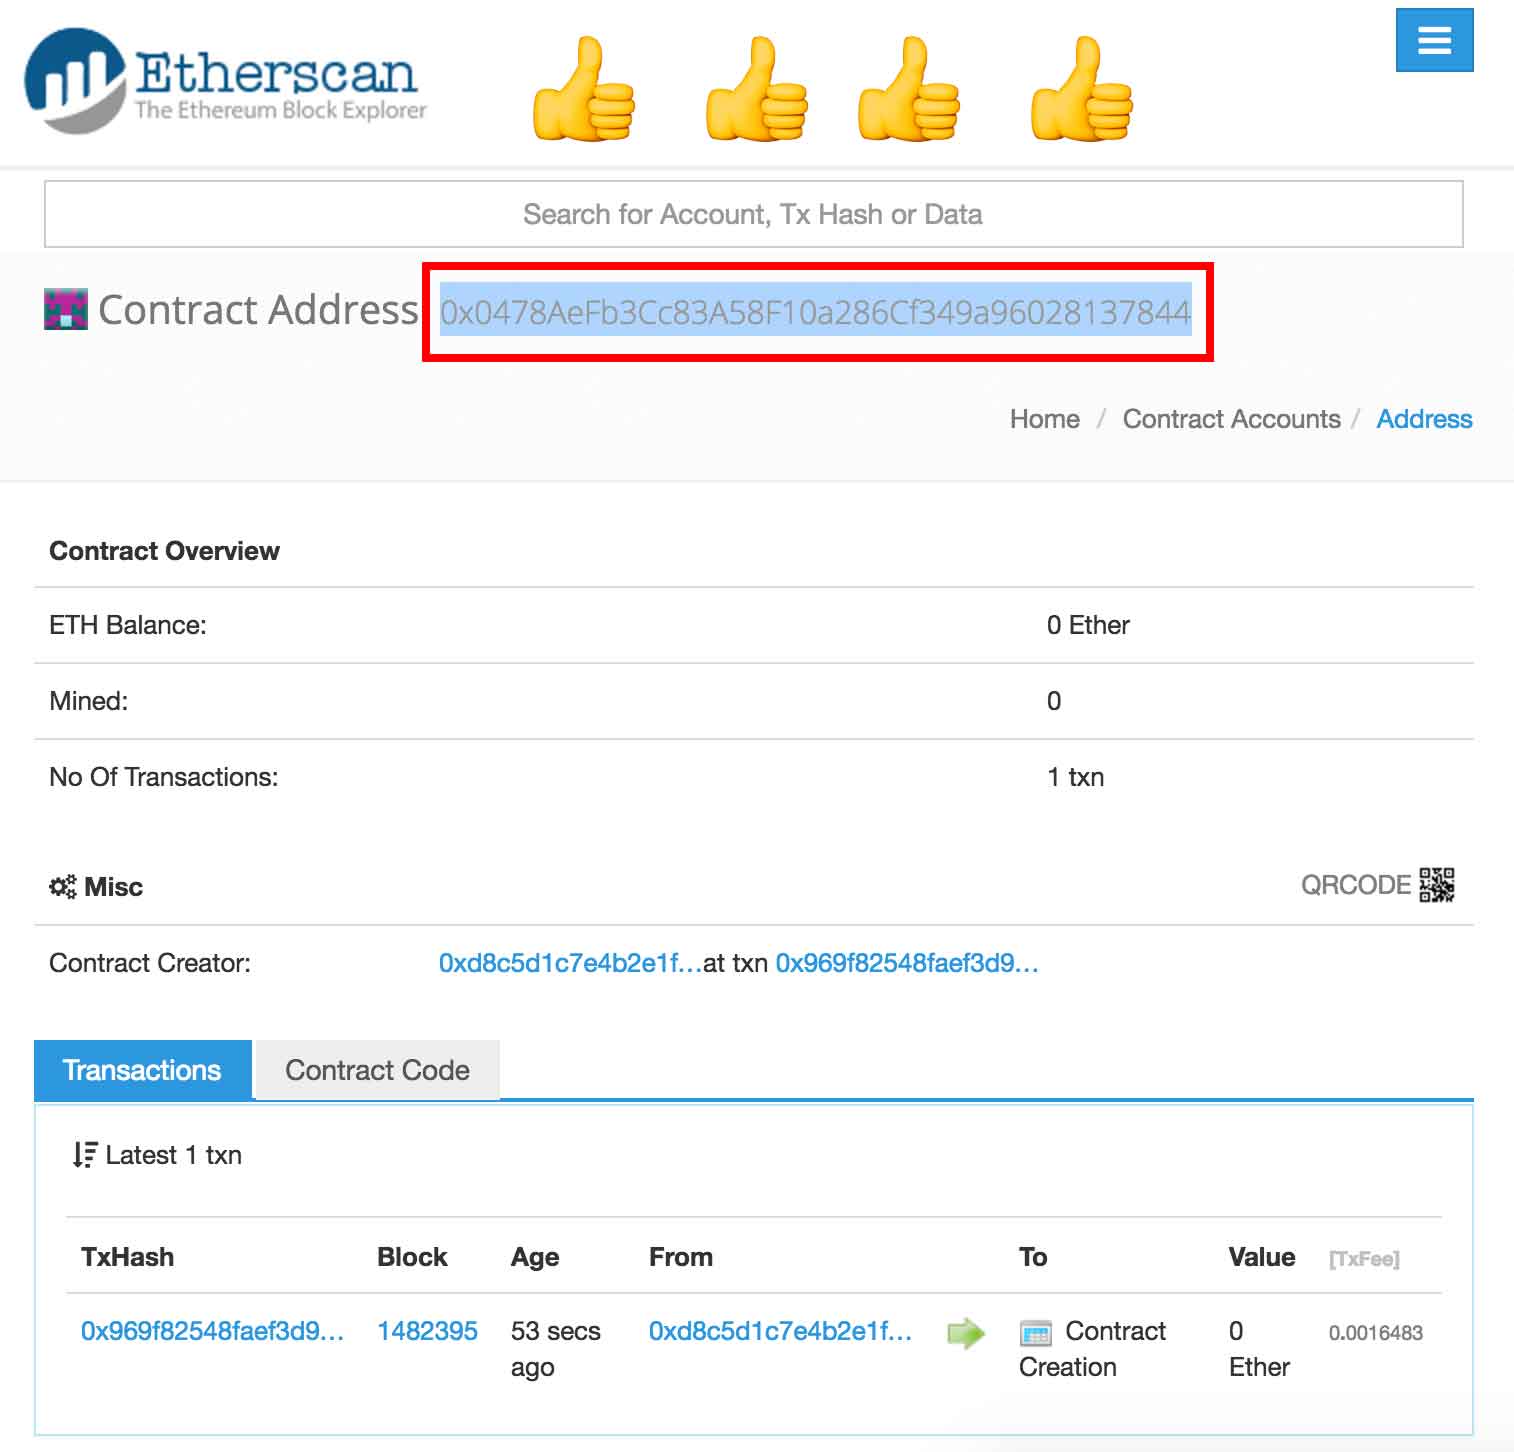
Task: Click the 0.0016483 TxFee value
Action: [x=1376, y=1333]
